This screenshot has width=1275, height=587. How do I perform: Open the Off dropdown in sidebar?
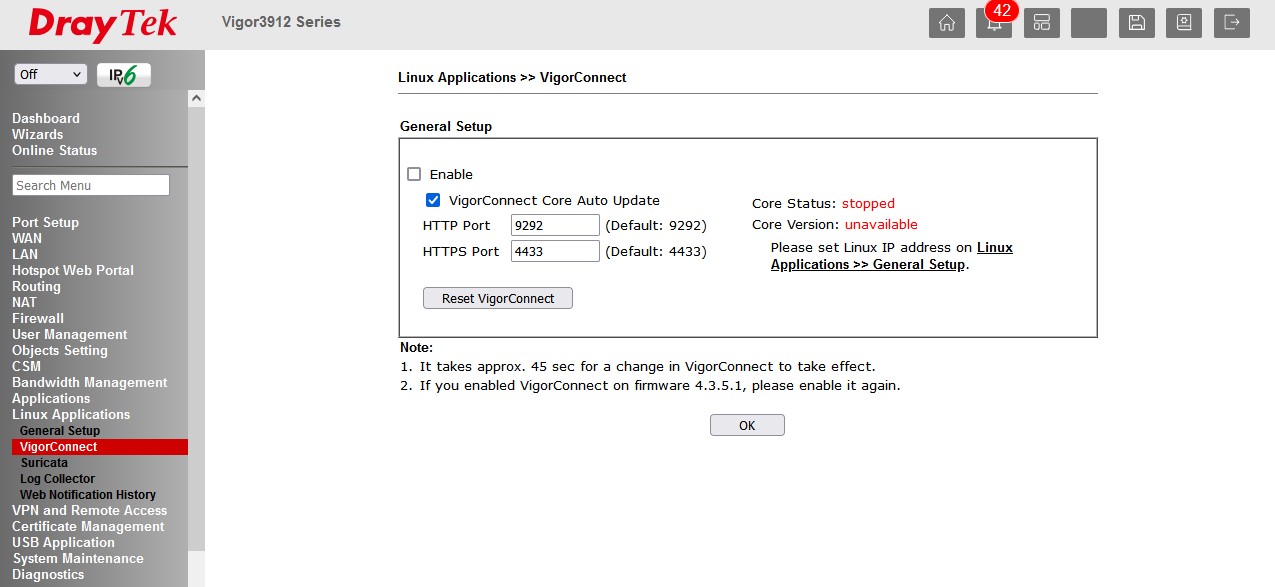point(51,75)
